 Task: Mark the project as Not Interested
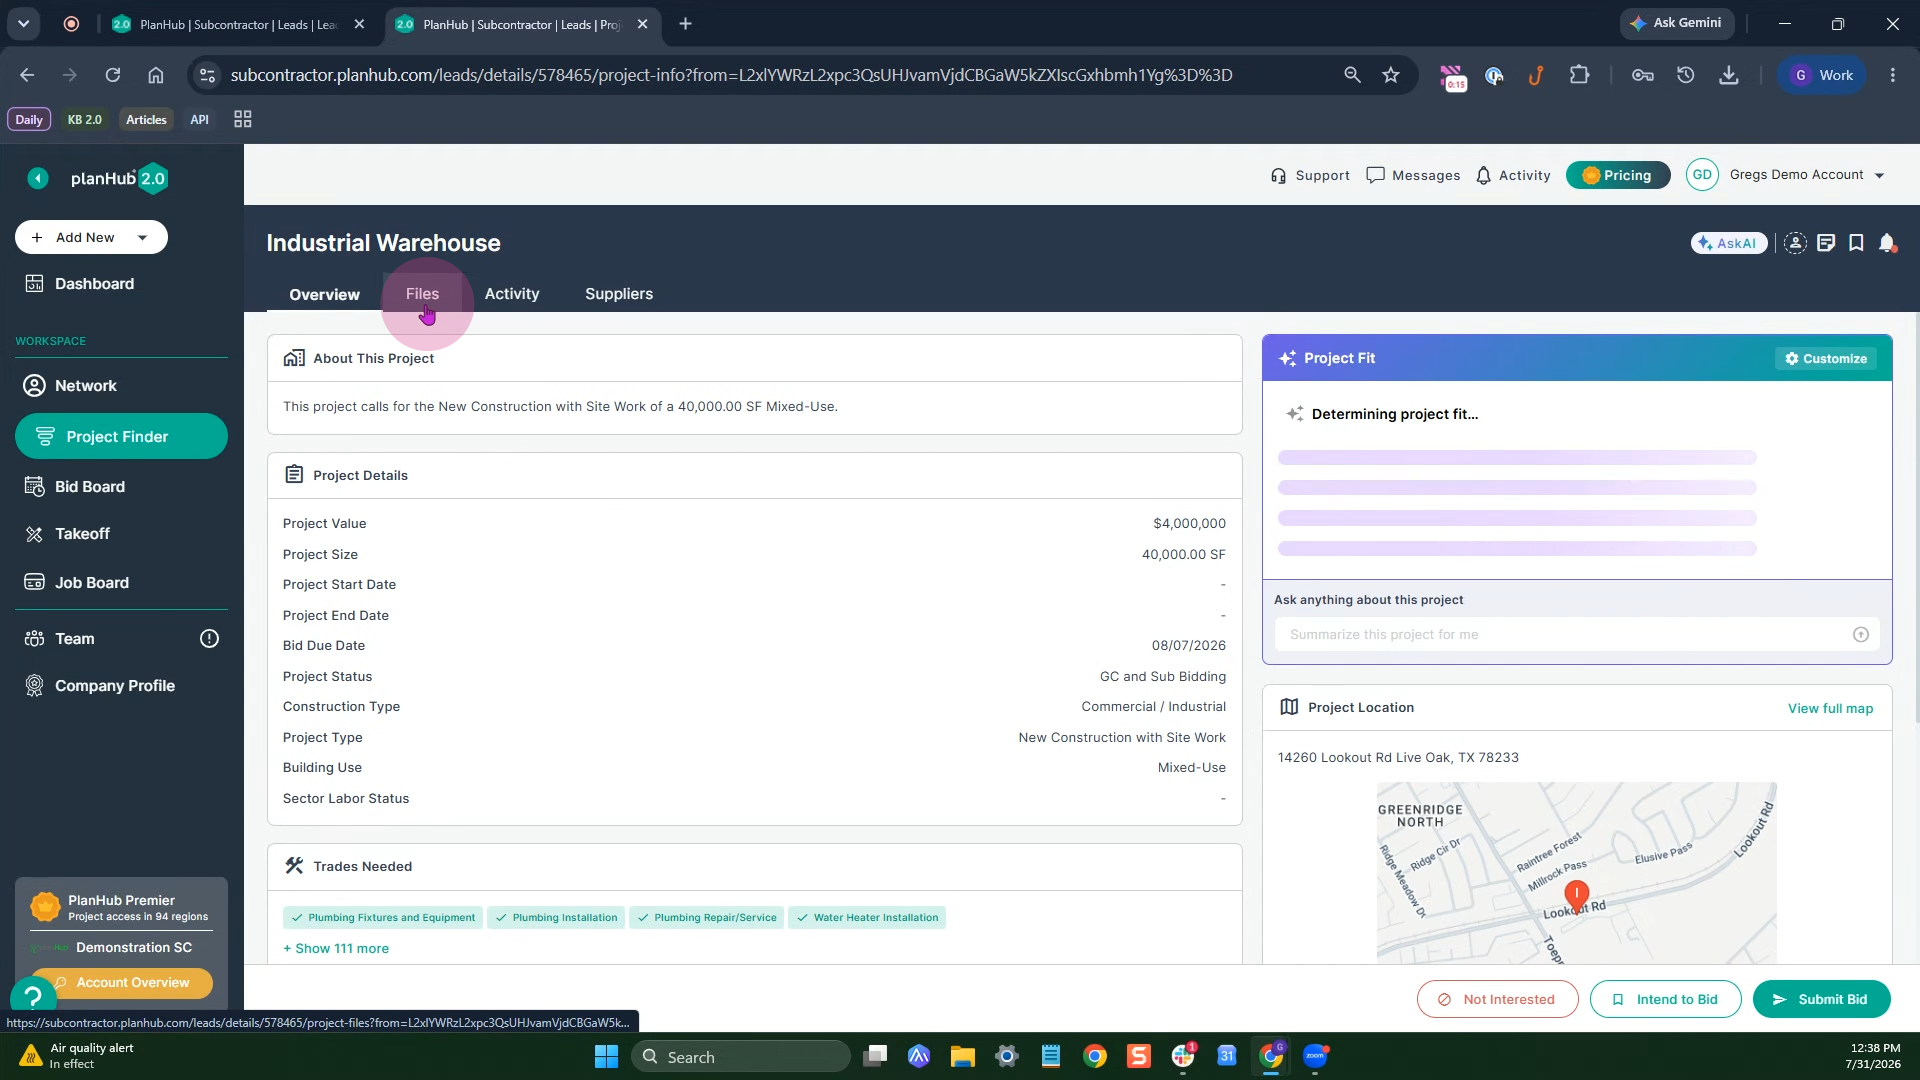pyautogui.click(x=1498, y=1000)
